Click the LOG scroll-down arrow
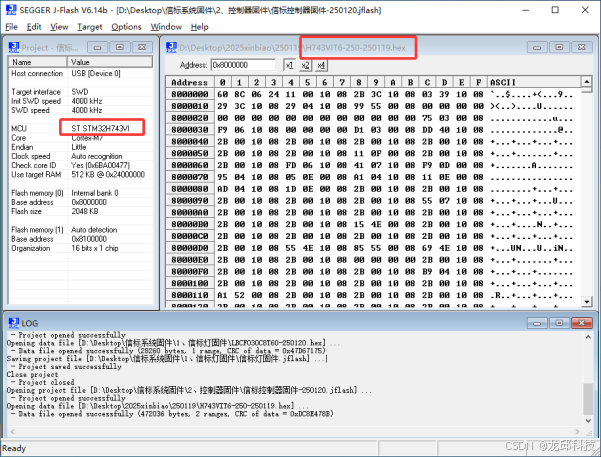This screenshot has width=601, height=457. [x=588, y=420]
